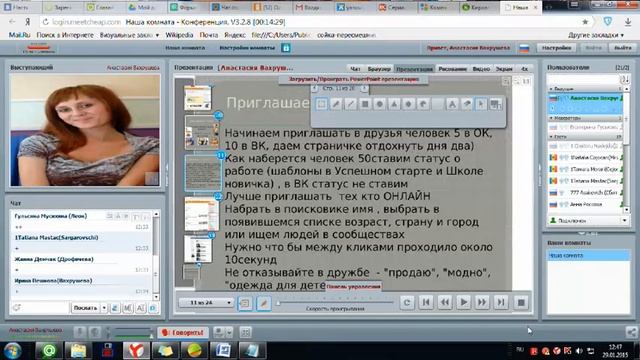Open Yandex browser from the taskbar
The height and width of the screenshot is (360, 640).
coord(136,350)
